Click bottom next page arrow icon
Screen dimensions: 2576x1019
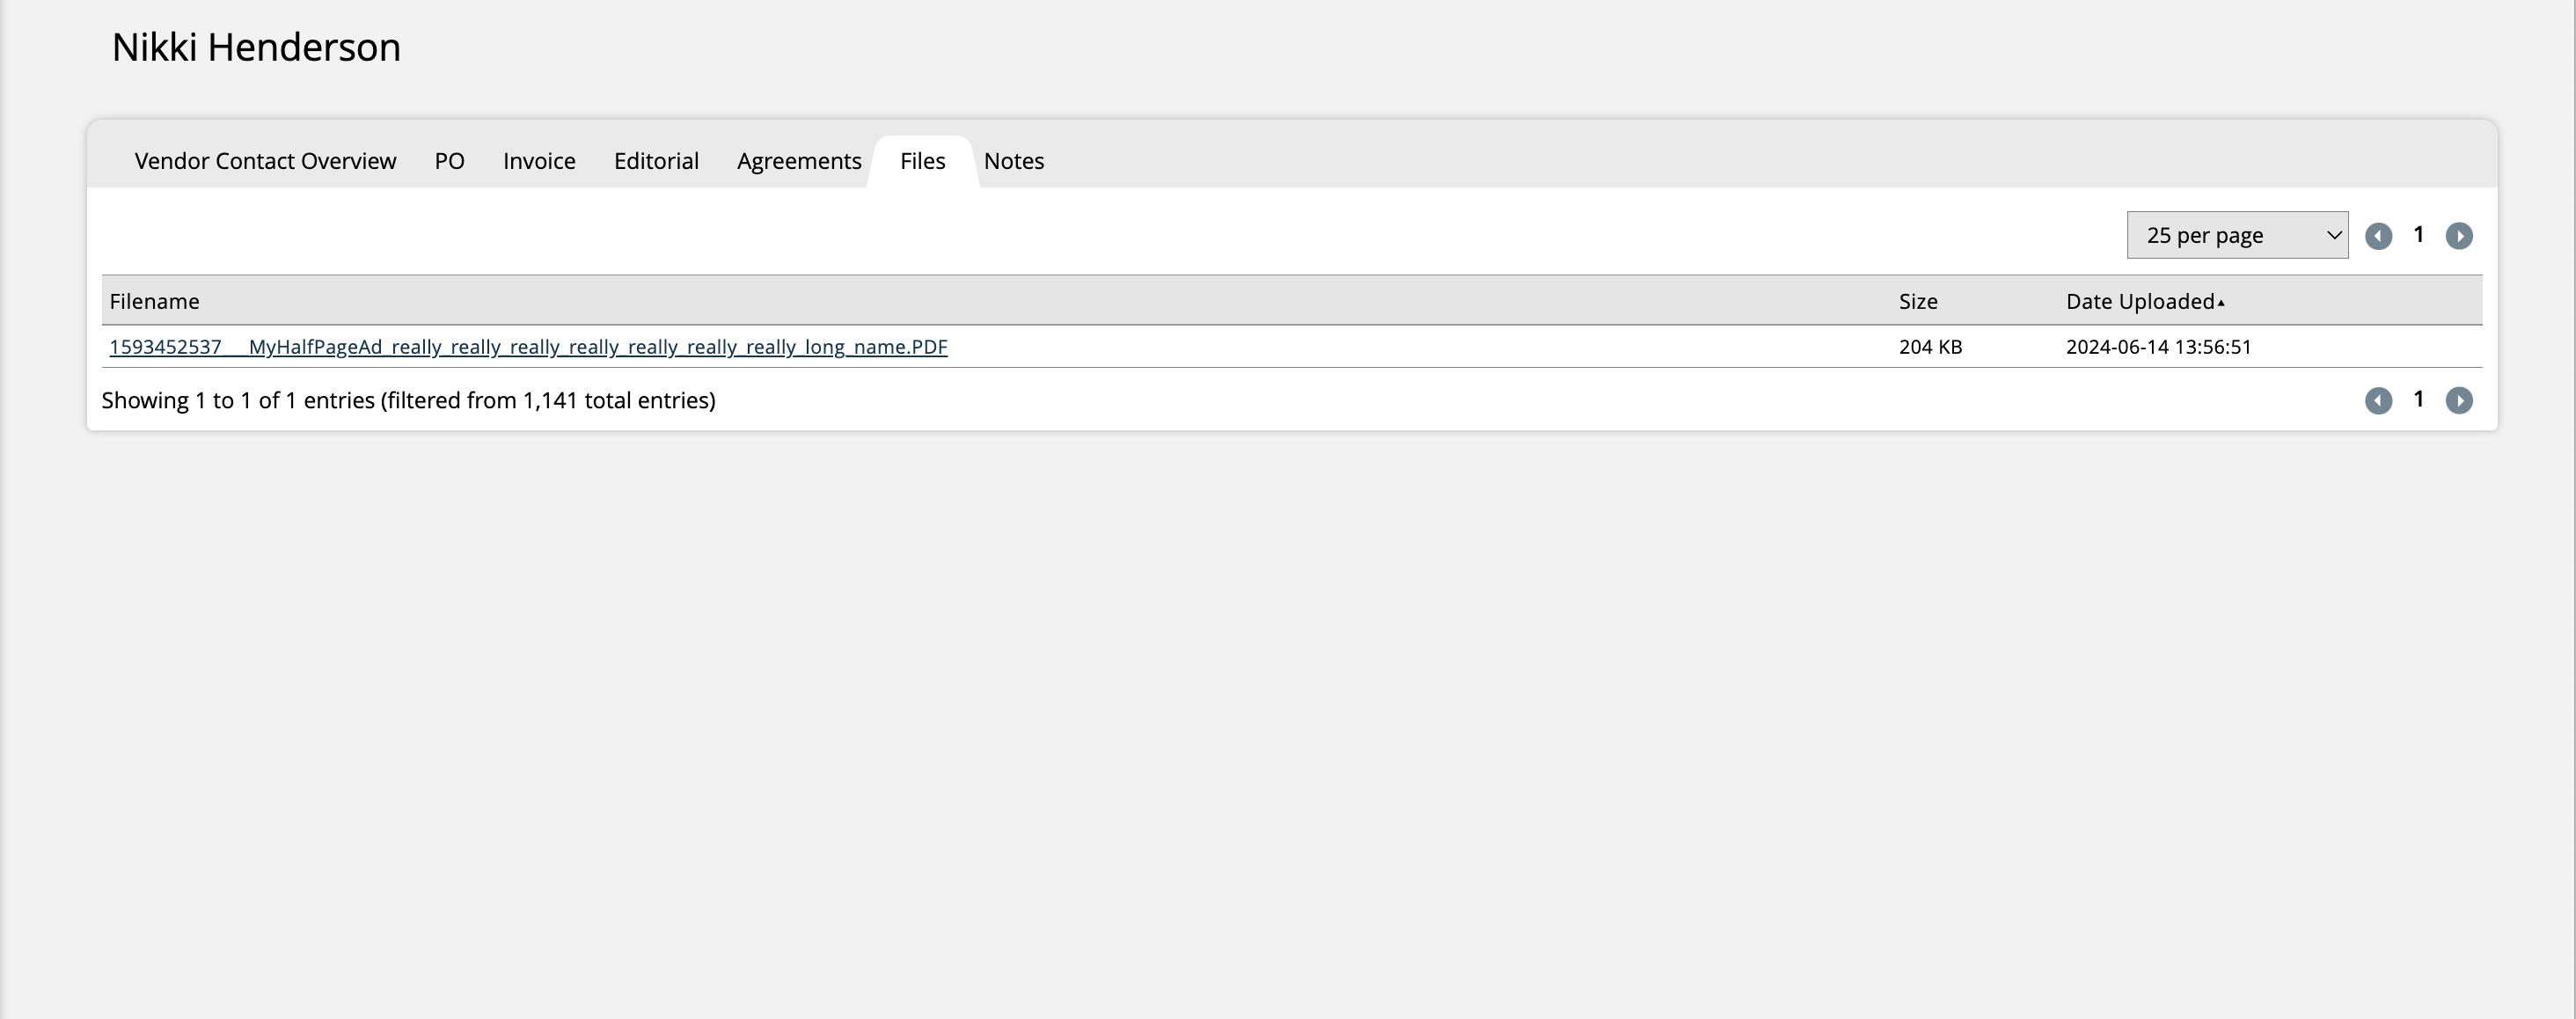click(x=2459, y=401)
